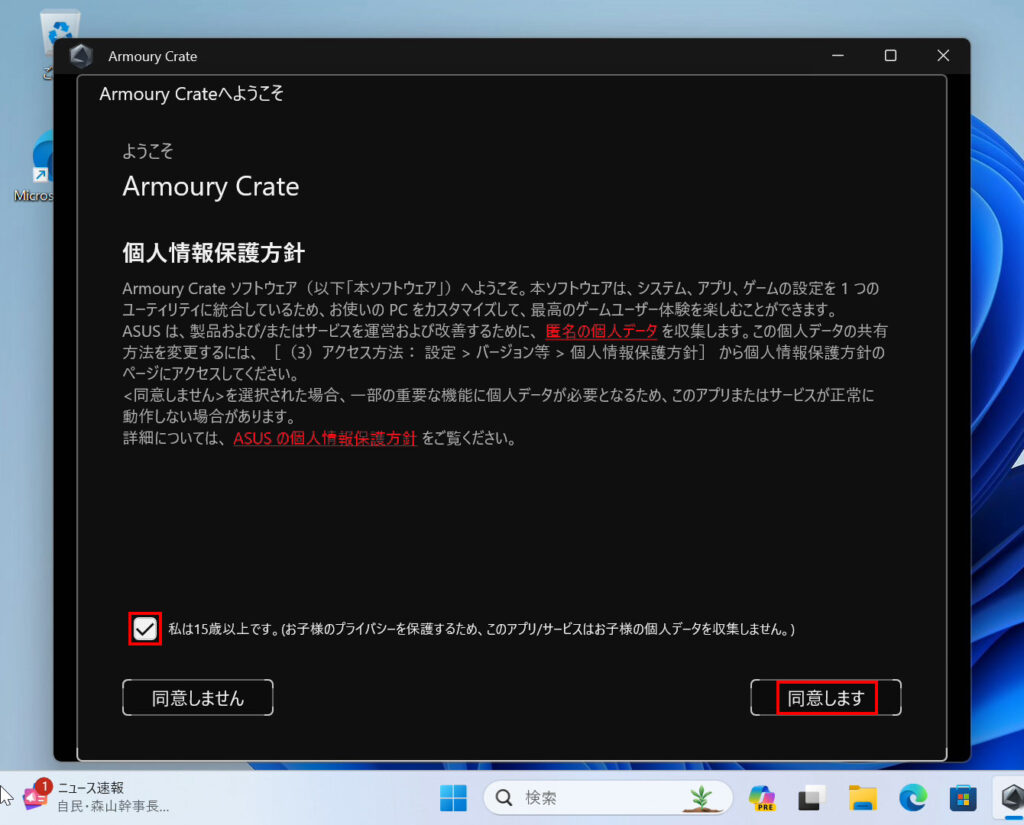Open Microsoft Store from taskbar
This screenshot has width=1024, height=825.
tap(963, 798)
